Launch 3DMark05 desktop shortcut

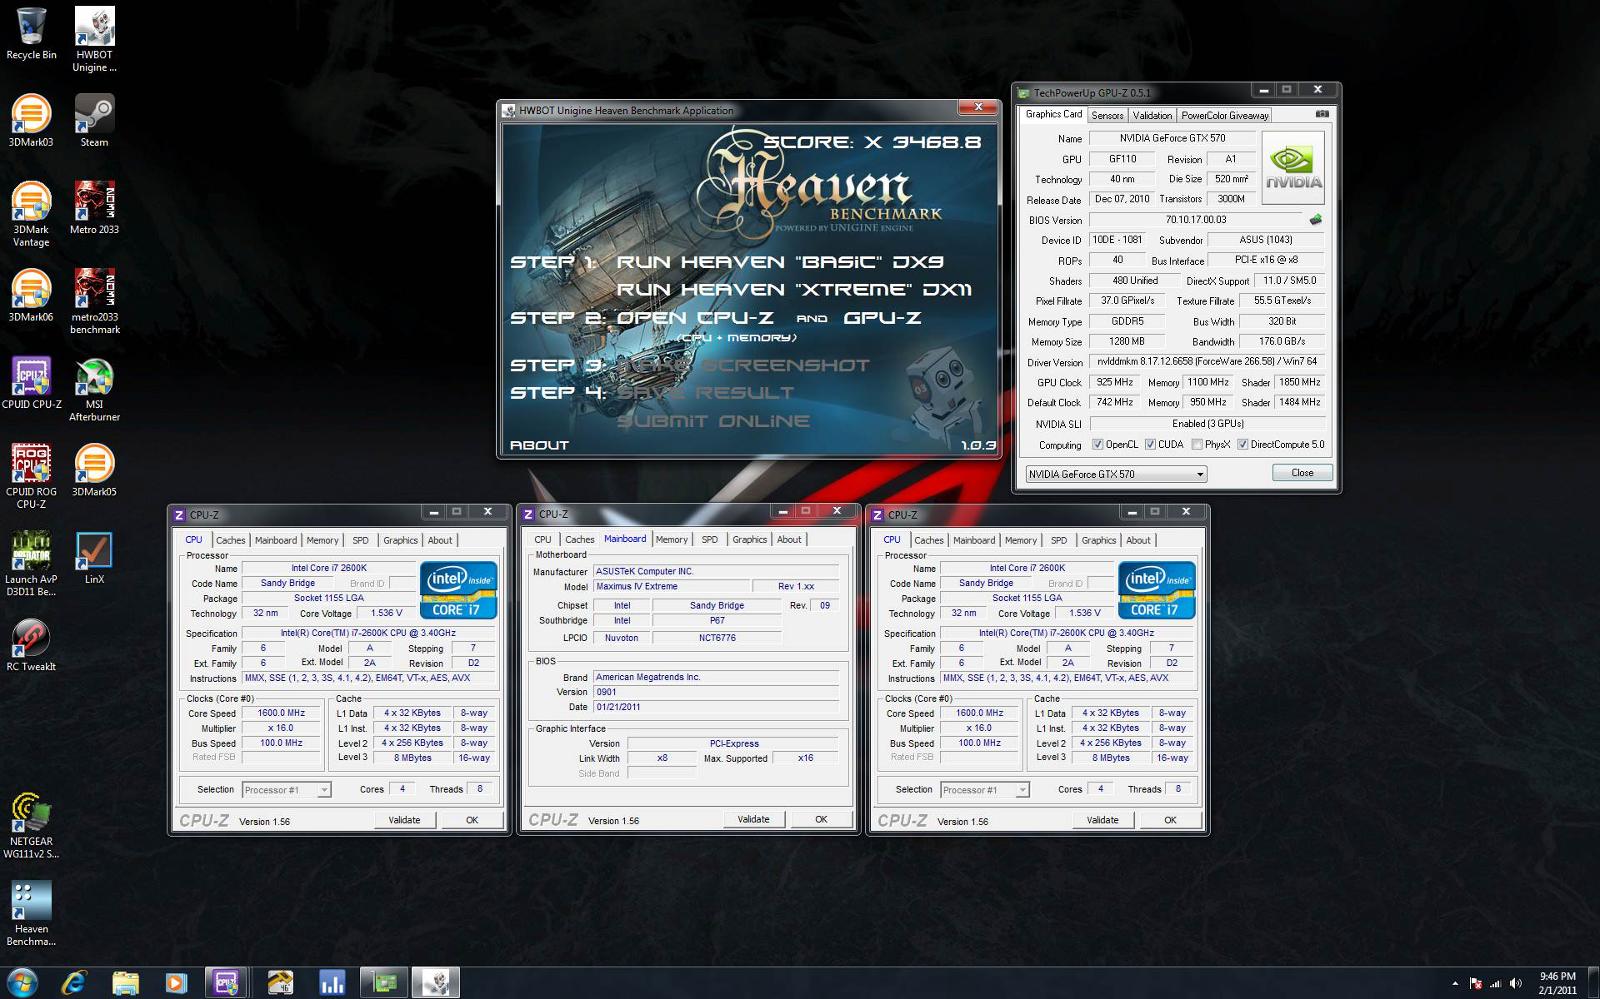[94, 470]
